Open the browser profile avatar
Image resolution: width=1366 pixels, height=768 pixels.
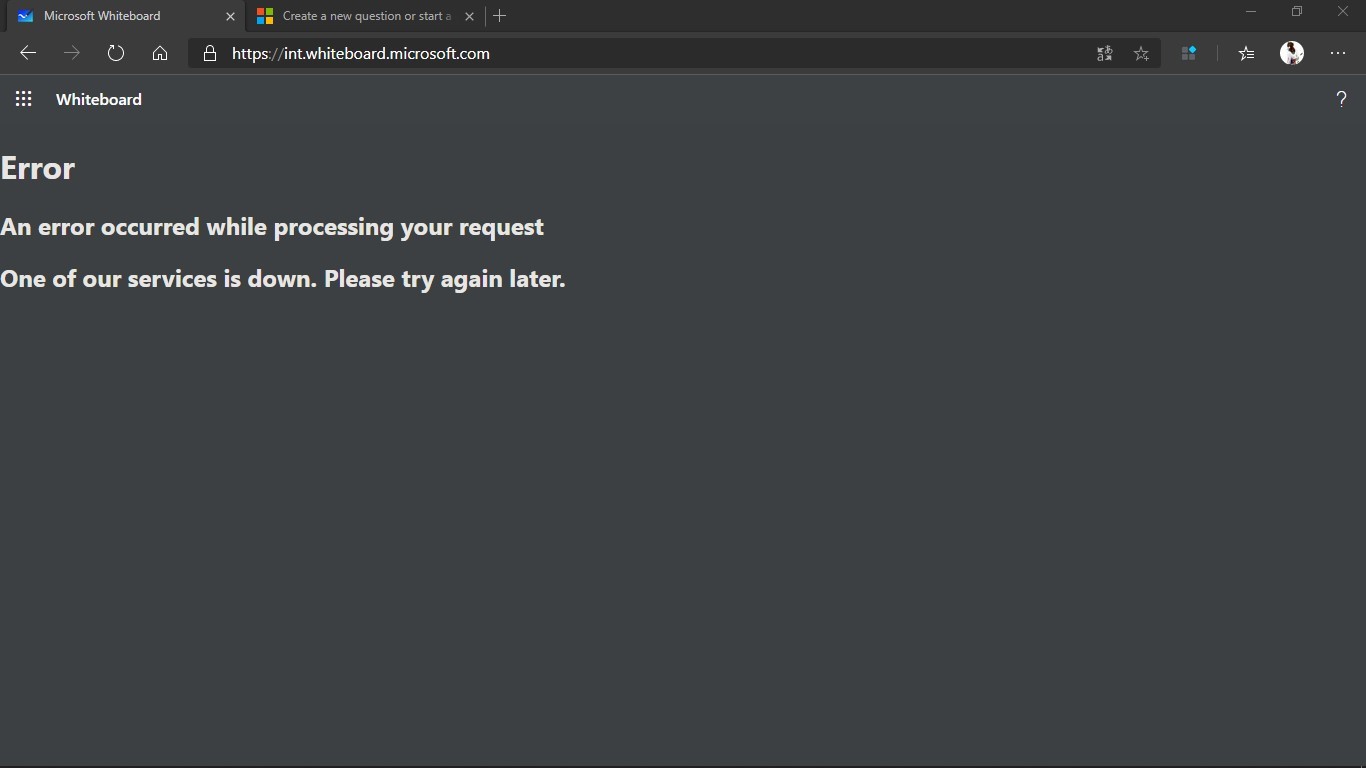pos(1292,54)
